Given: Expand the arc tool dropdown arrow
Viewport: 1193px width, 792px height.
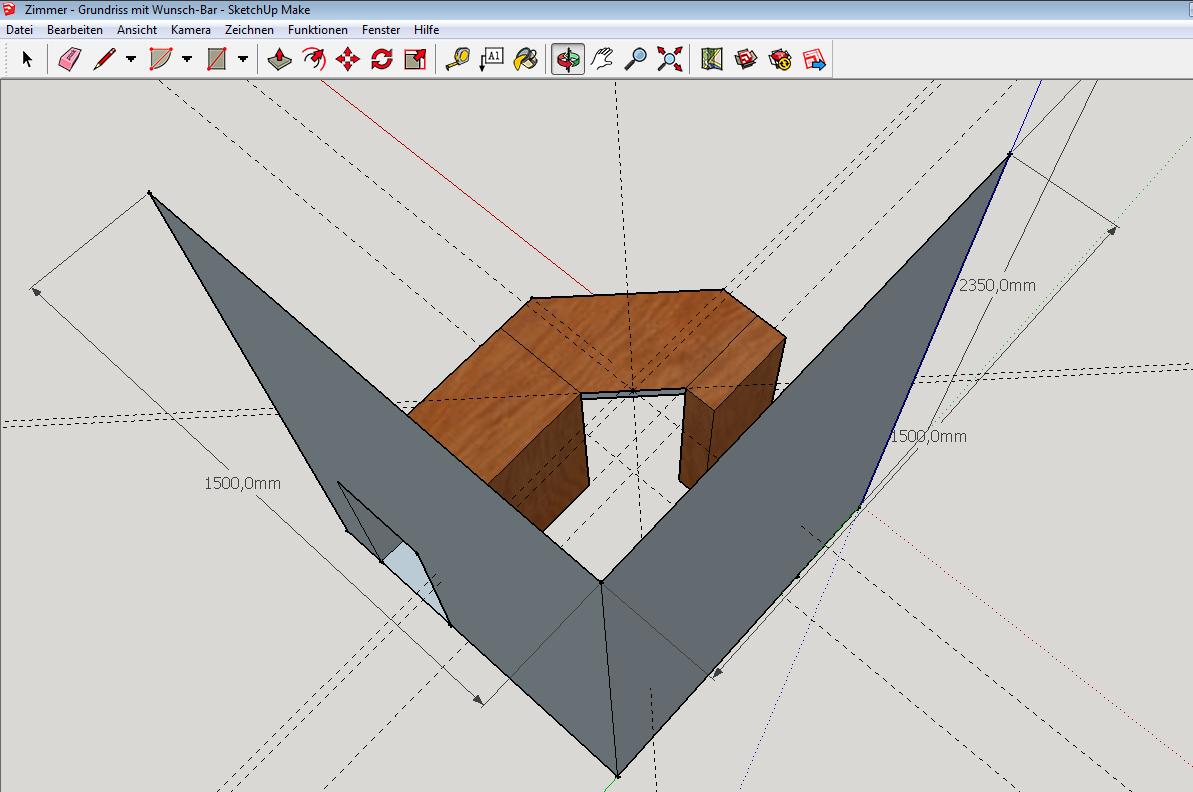Looking at the screenshot, I should 187,60.
